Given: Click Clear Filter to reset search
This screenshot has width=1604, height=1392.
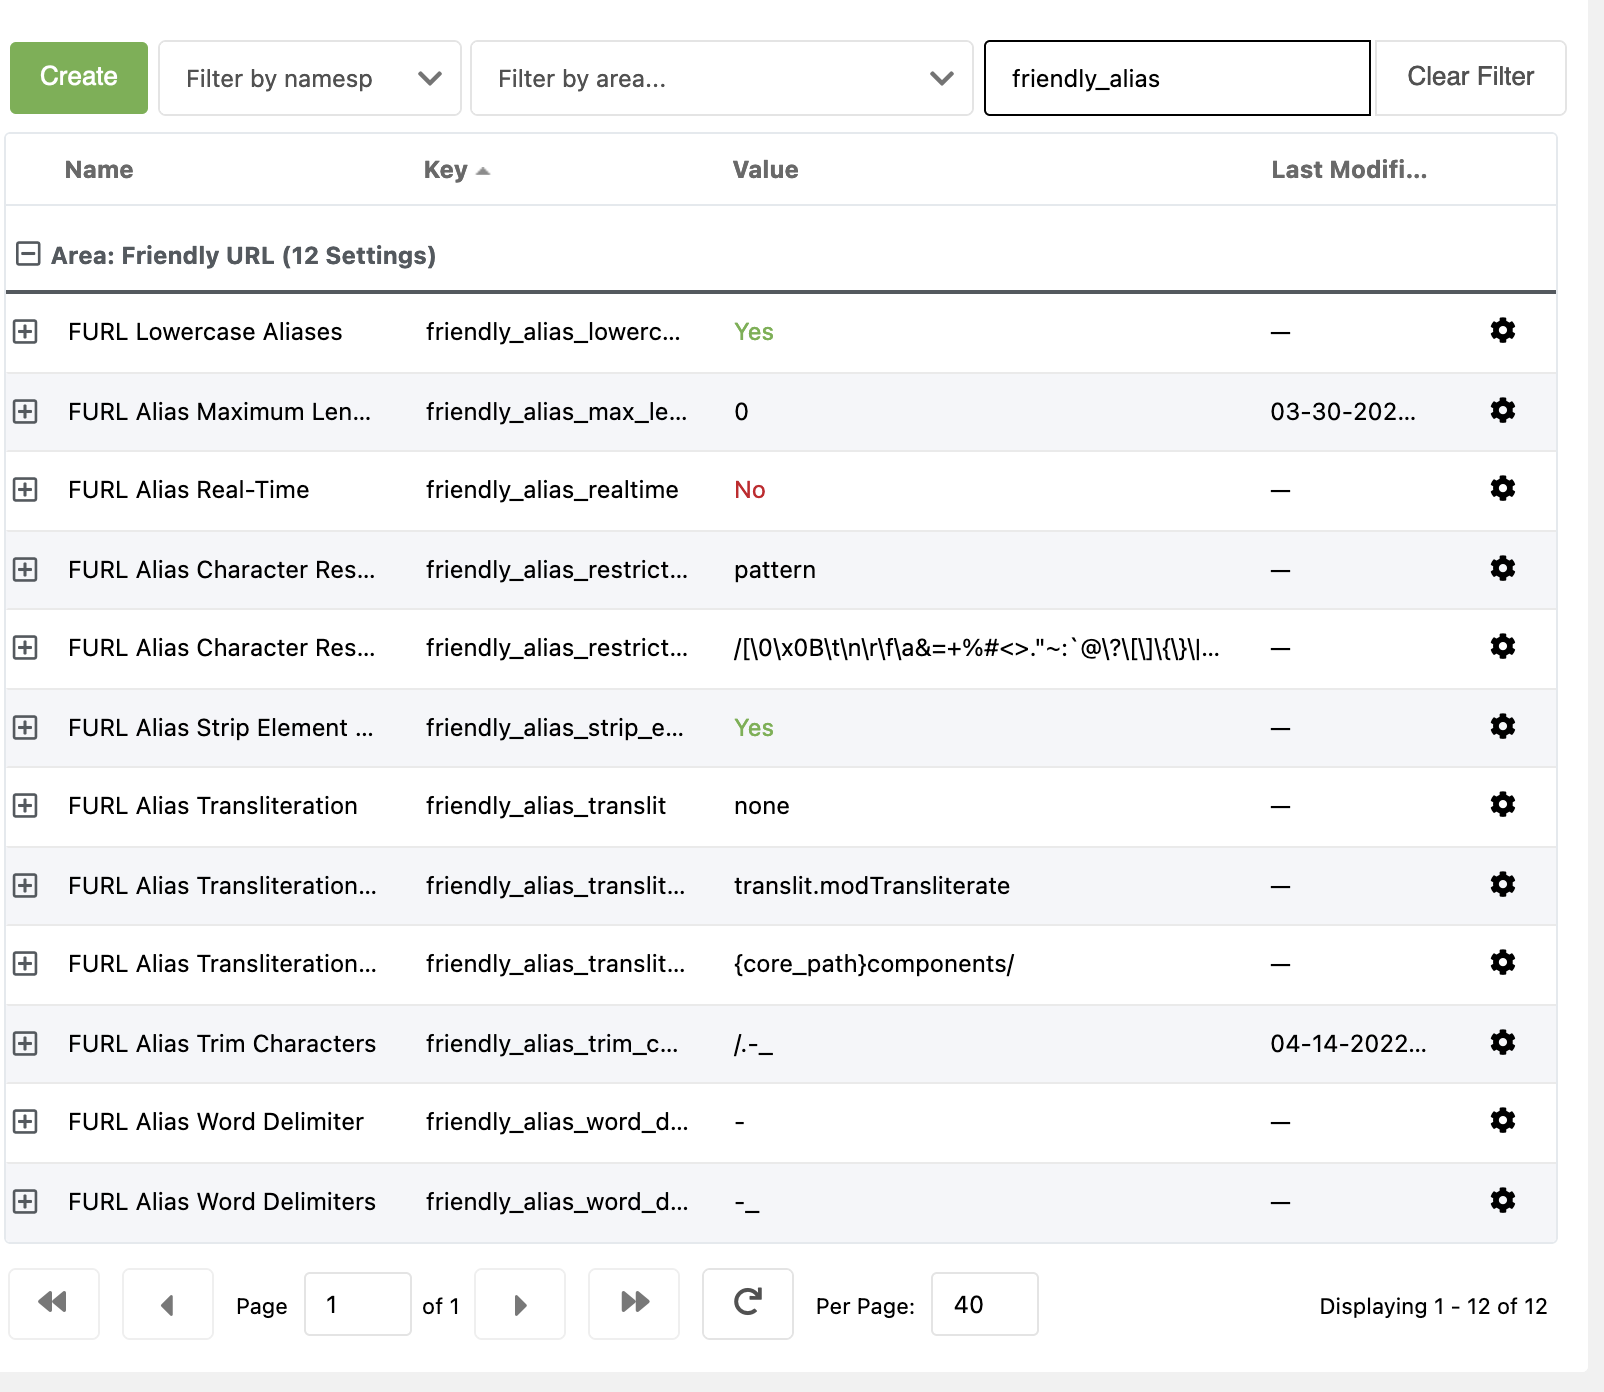Looking at the screenshot, I should pyautogui.click(x=1469, y=76).
